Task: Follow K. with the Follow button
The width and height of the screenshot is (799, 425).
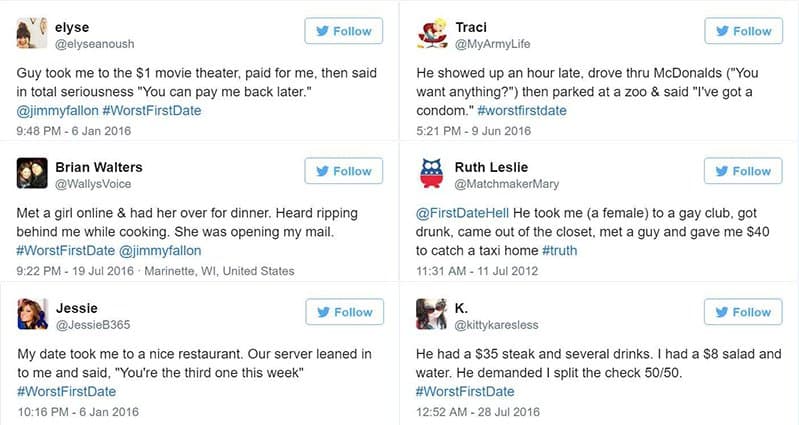Action: coord(743,312)
